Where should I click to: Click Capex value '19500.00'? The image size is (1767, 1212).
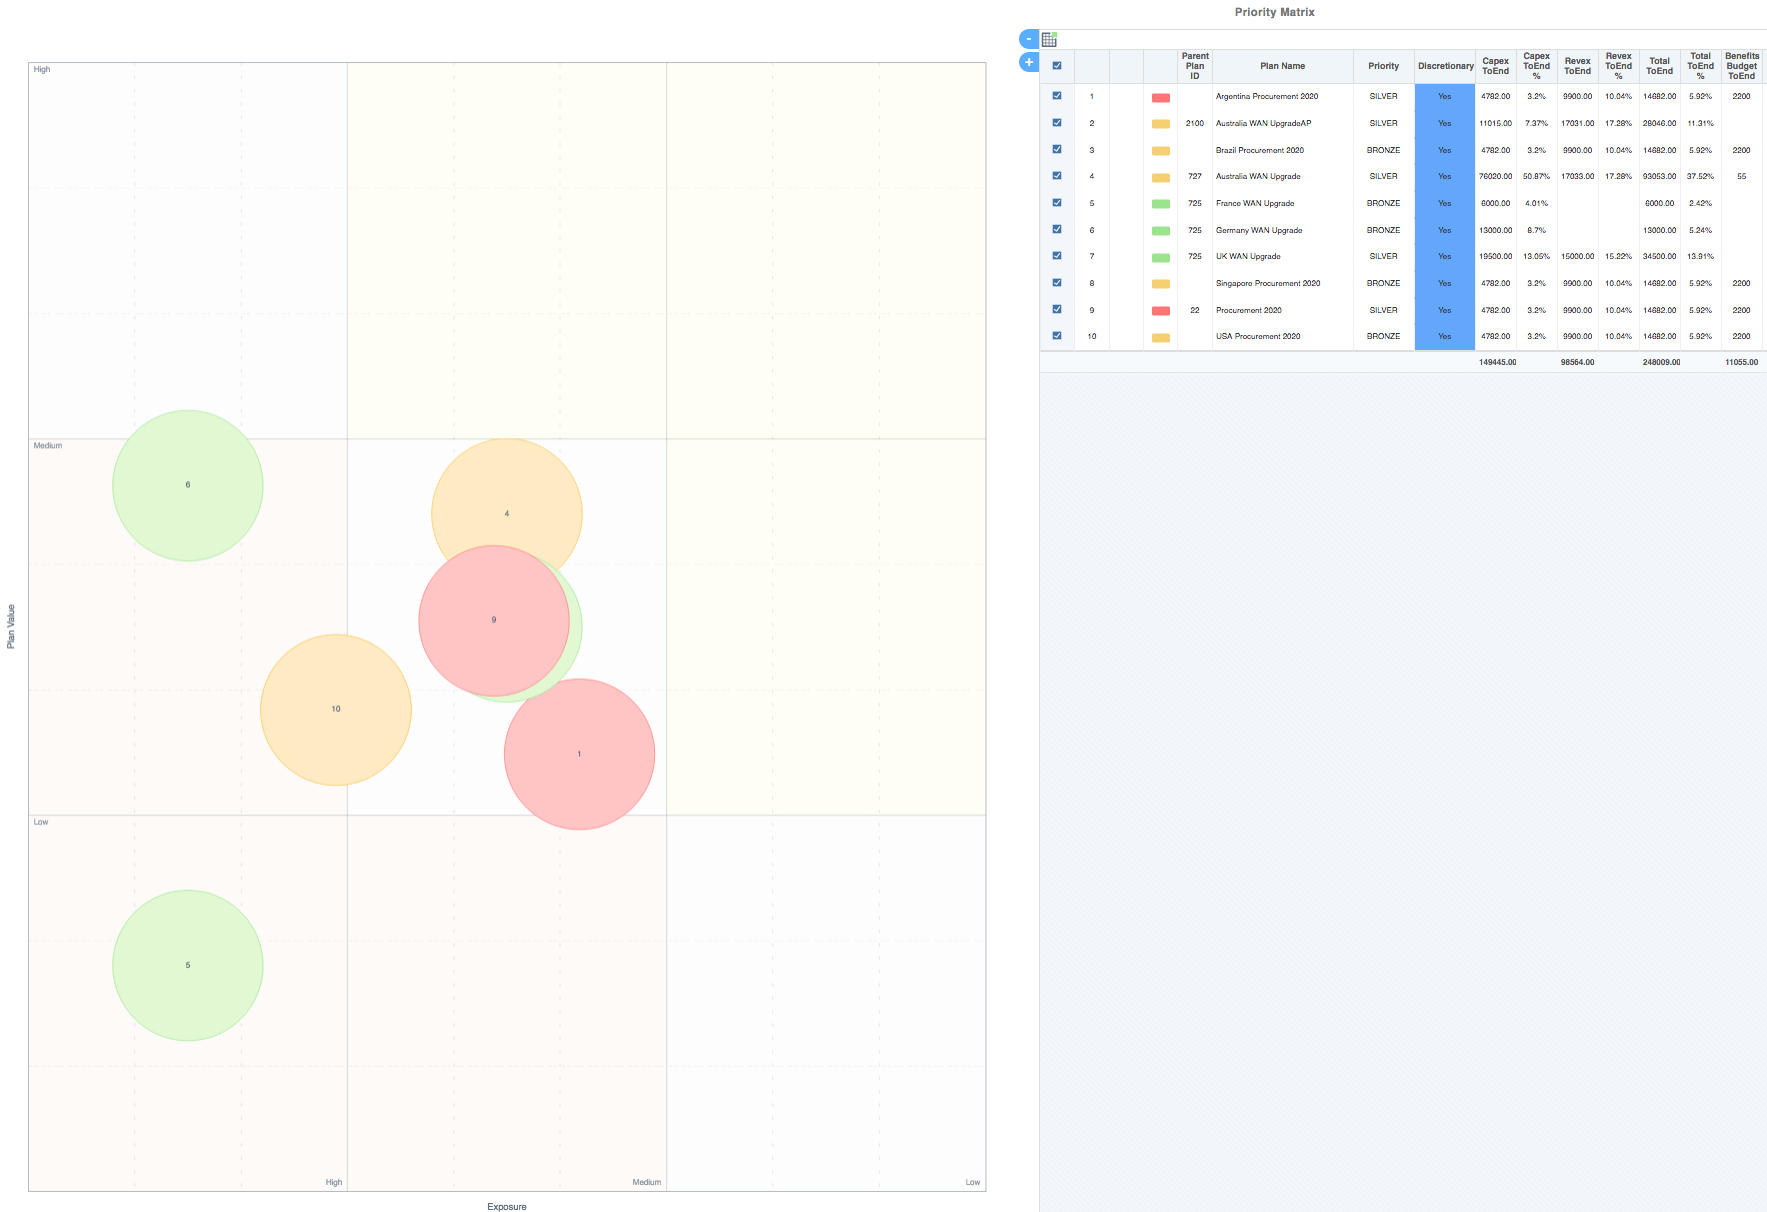(1496, 257)
